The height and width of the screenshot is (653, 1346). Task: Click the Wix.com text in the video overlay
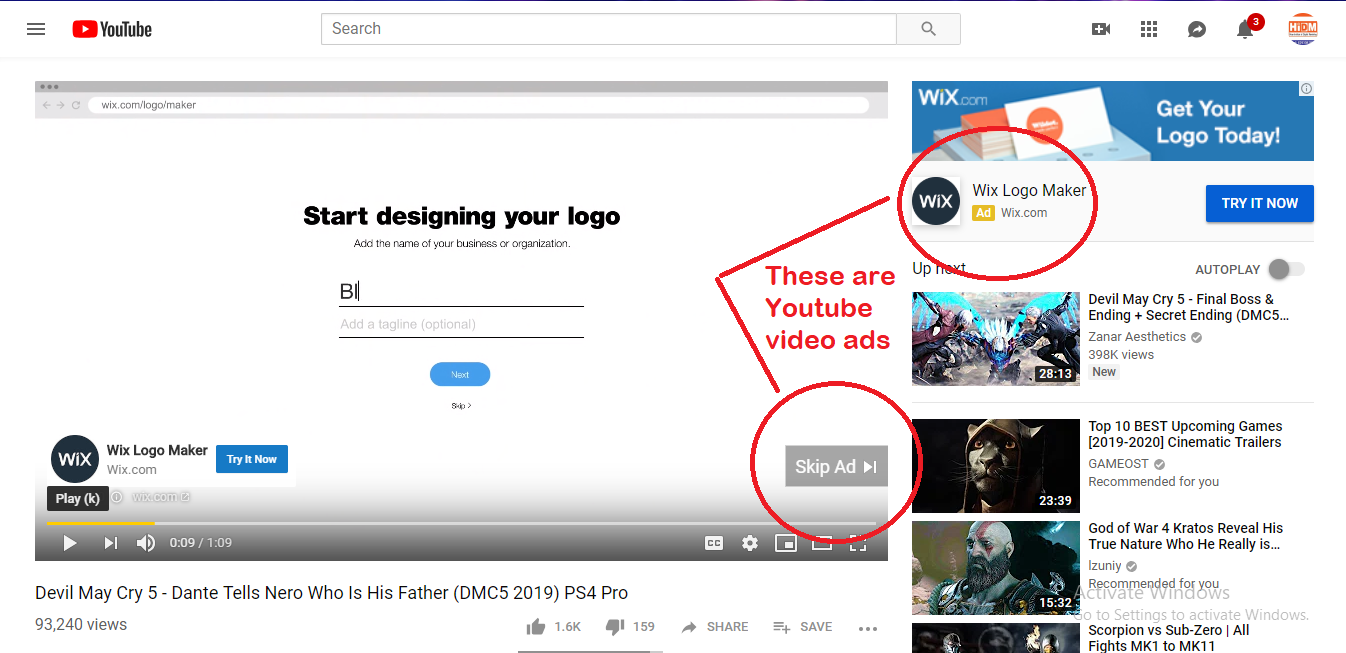[132, 469]
